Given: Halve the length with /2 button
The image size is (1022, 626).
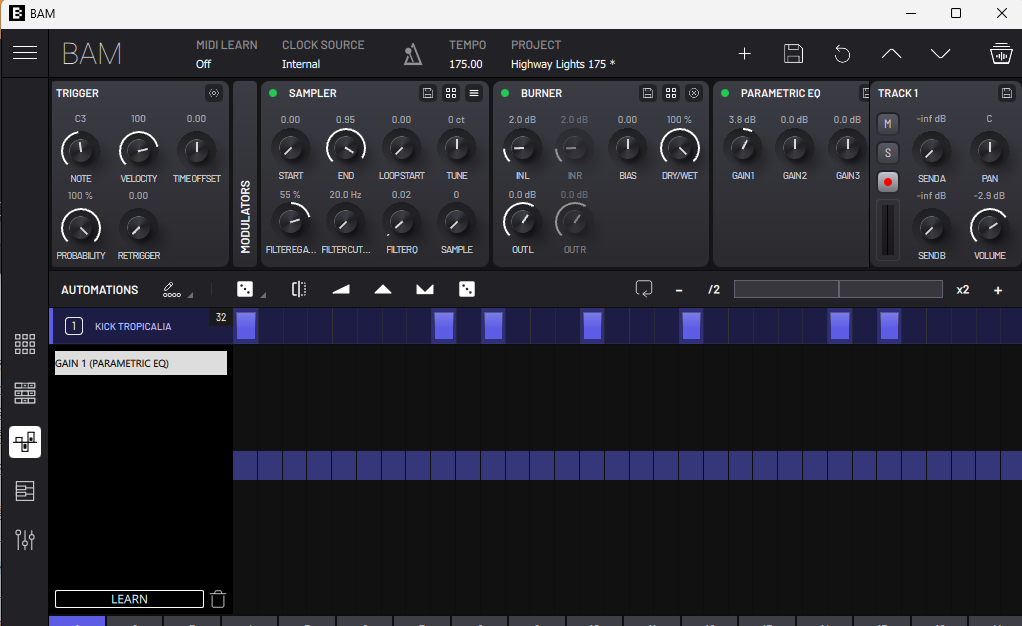Looking at the screenshot, I should click(714, 290).
